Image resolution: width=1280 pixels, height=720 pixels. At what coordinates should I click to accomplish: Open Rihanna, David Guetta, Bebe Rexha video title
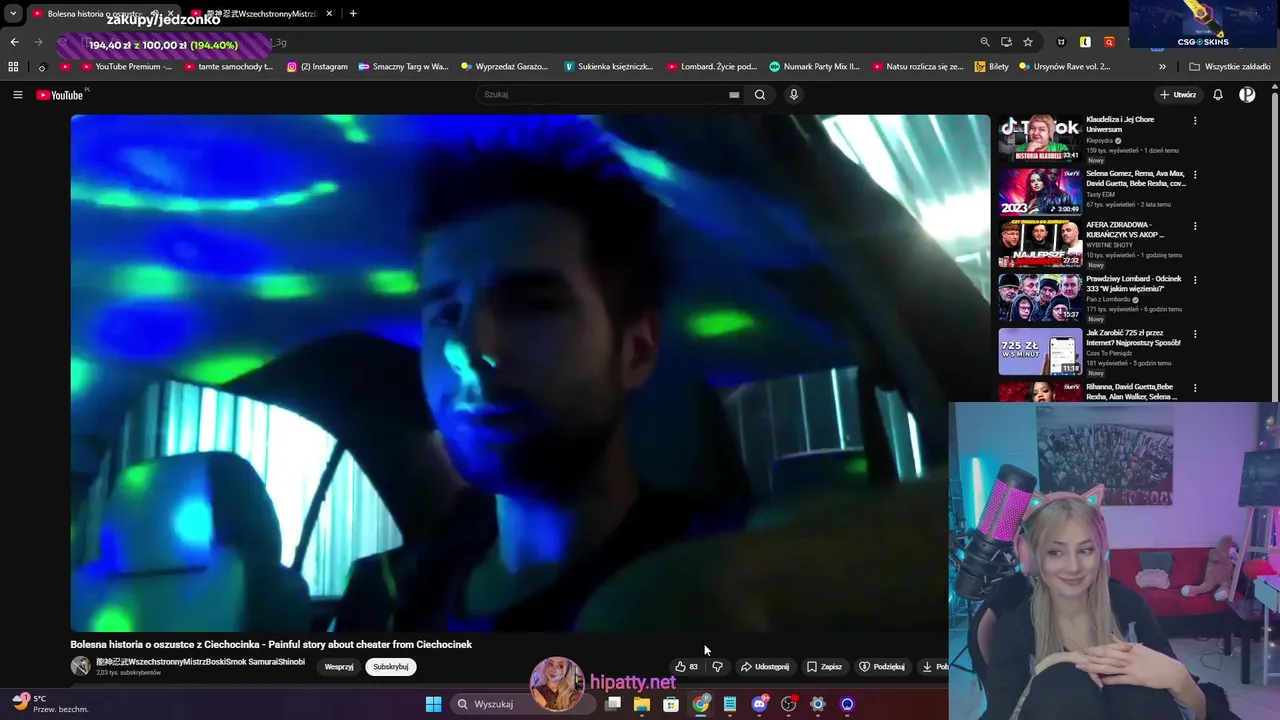(x=1134, y=392)
